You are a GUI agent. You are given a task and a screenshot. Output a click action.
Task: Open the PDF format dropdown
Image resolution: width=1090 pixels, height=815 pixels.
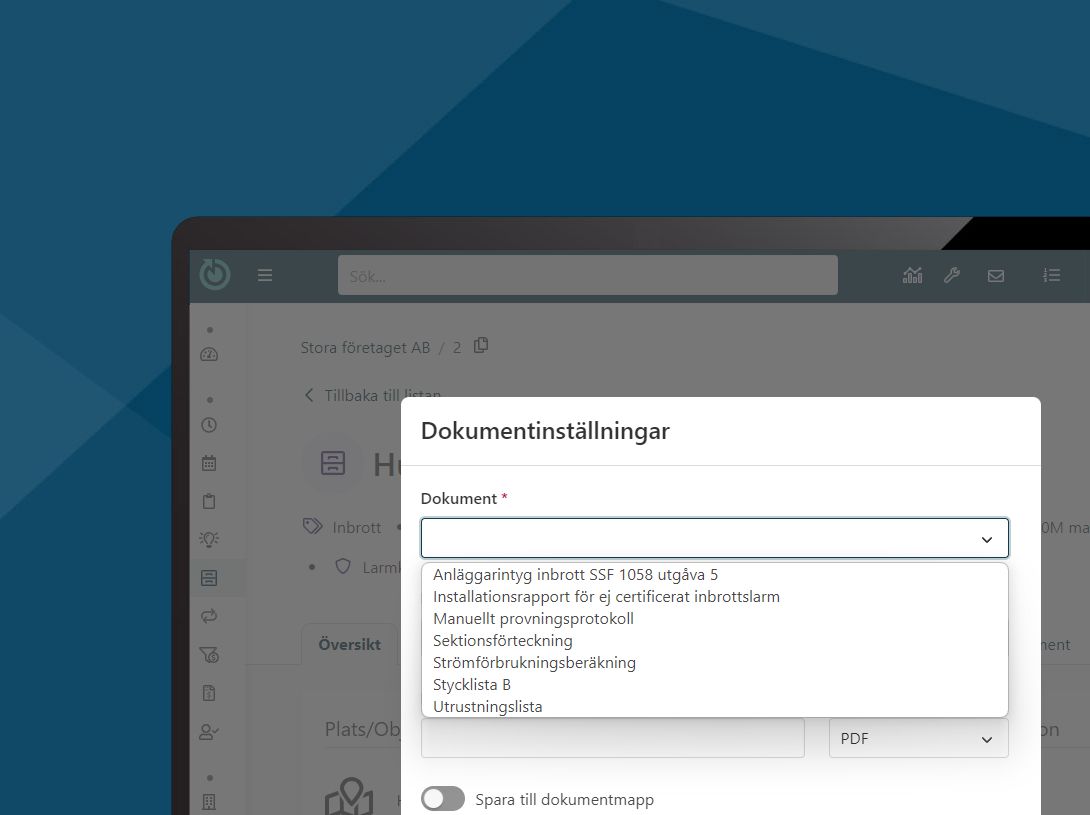click(918, 739)
